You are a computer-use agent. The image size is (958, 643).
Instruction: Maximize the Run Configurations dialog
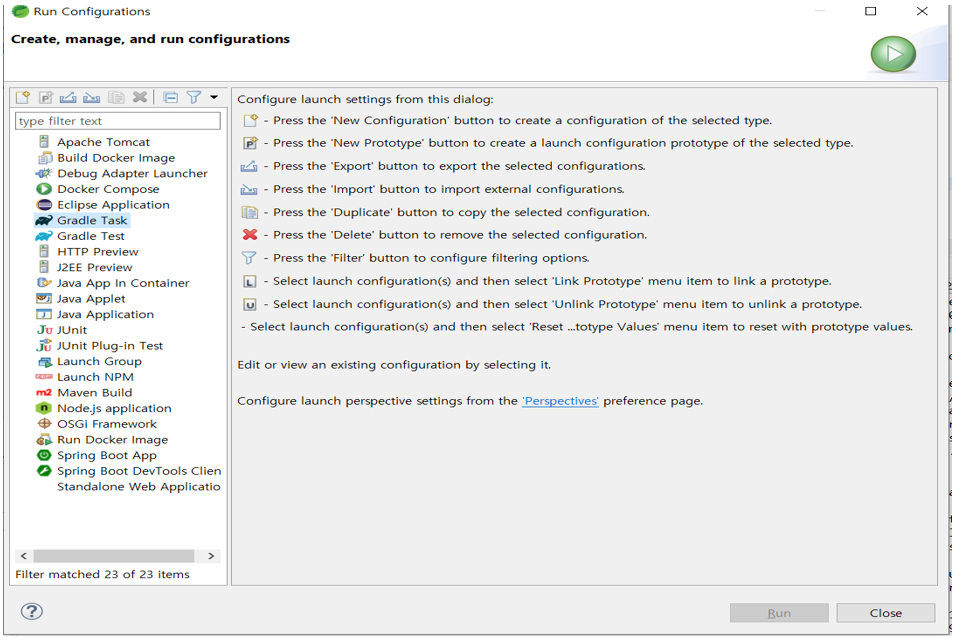point(871,11)
